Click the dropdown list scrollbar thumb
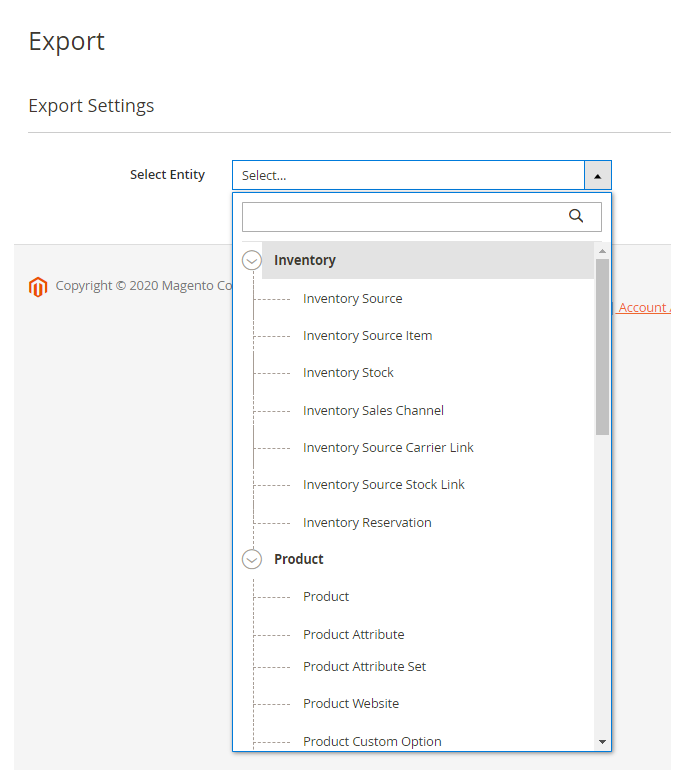This screenshot has height=784, width=685. [x=602, y=345]
